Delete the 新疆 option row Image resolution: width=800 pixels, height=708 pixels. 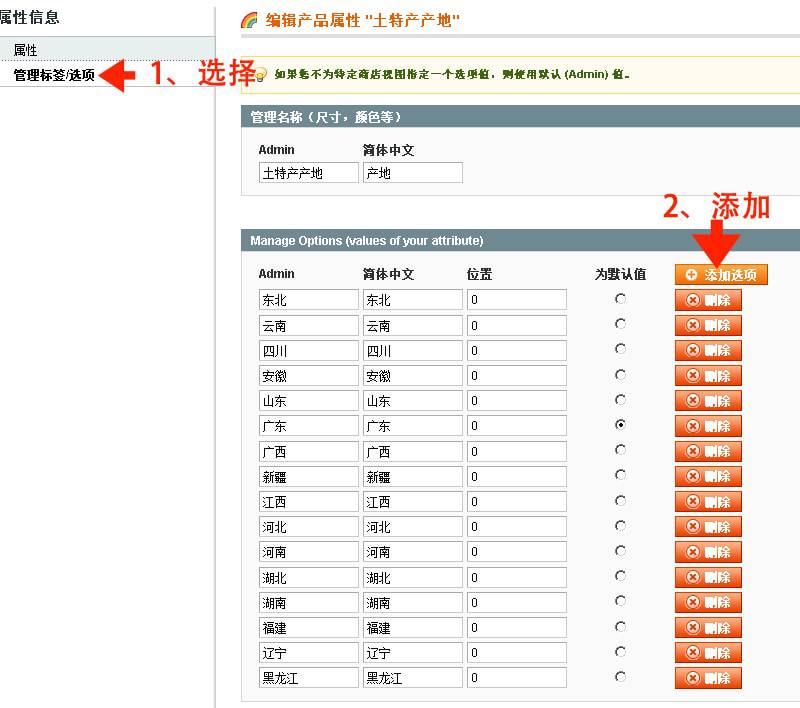pyautogui.click(x=708, y=477)
